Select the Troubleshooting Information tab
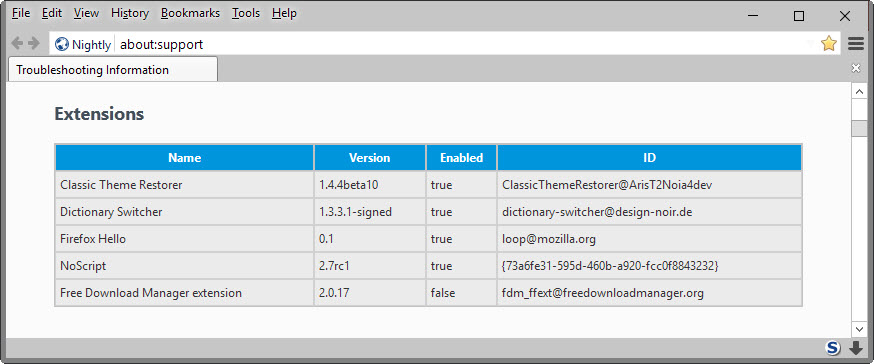This screenshot has width=874, height=364. tap(113, 70)
